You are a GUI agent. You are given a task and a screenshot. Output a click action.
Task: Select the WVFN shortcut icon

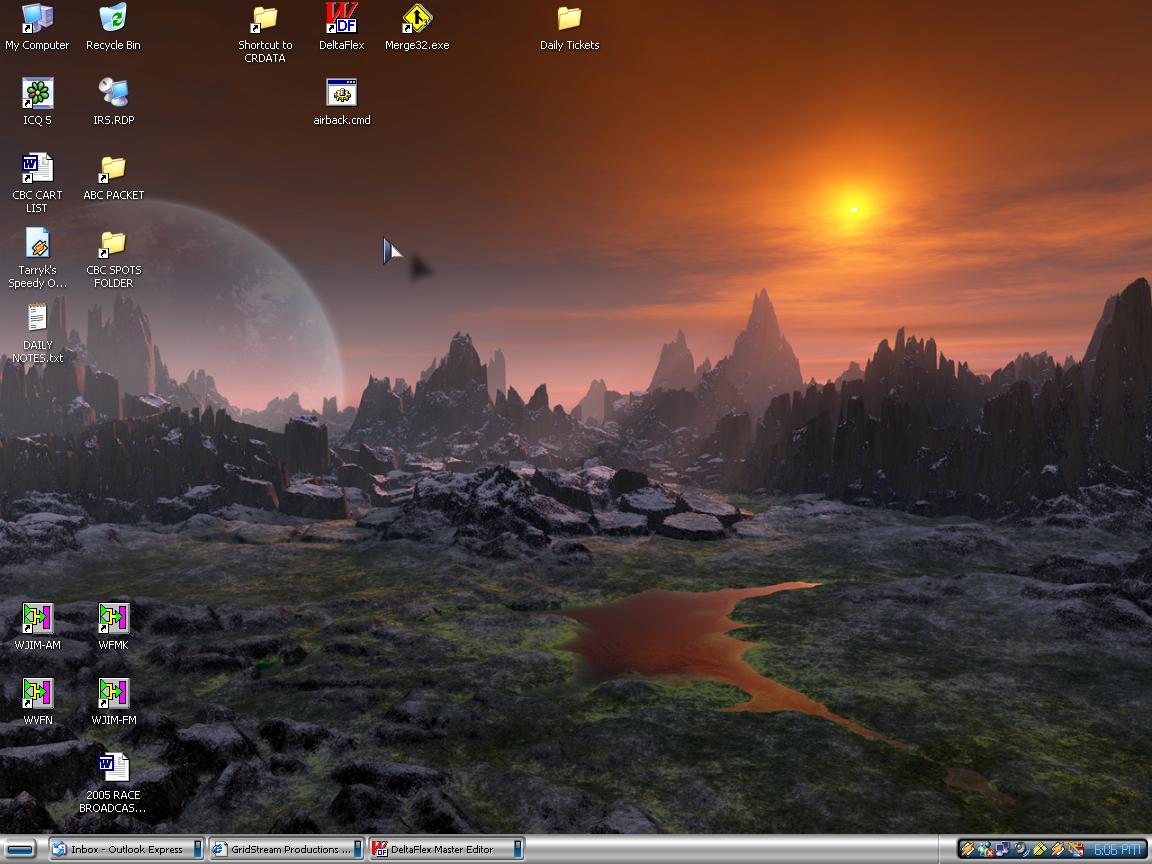pyautogui.click(x=37, y=694)
